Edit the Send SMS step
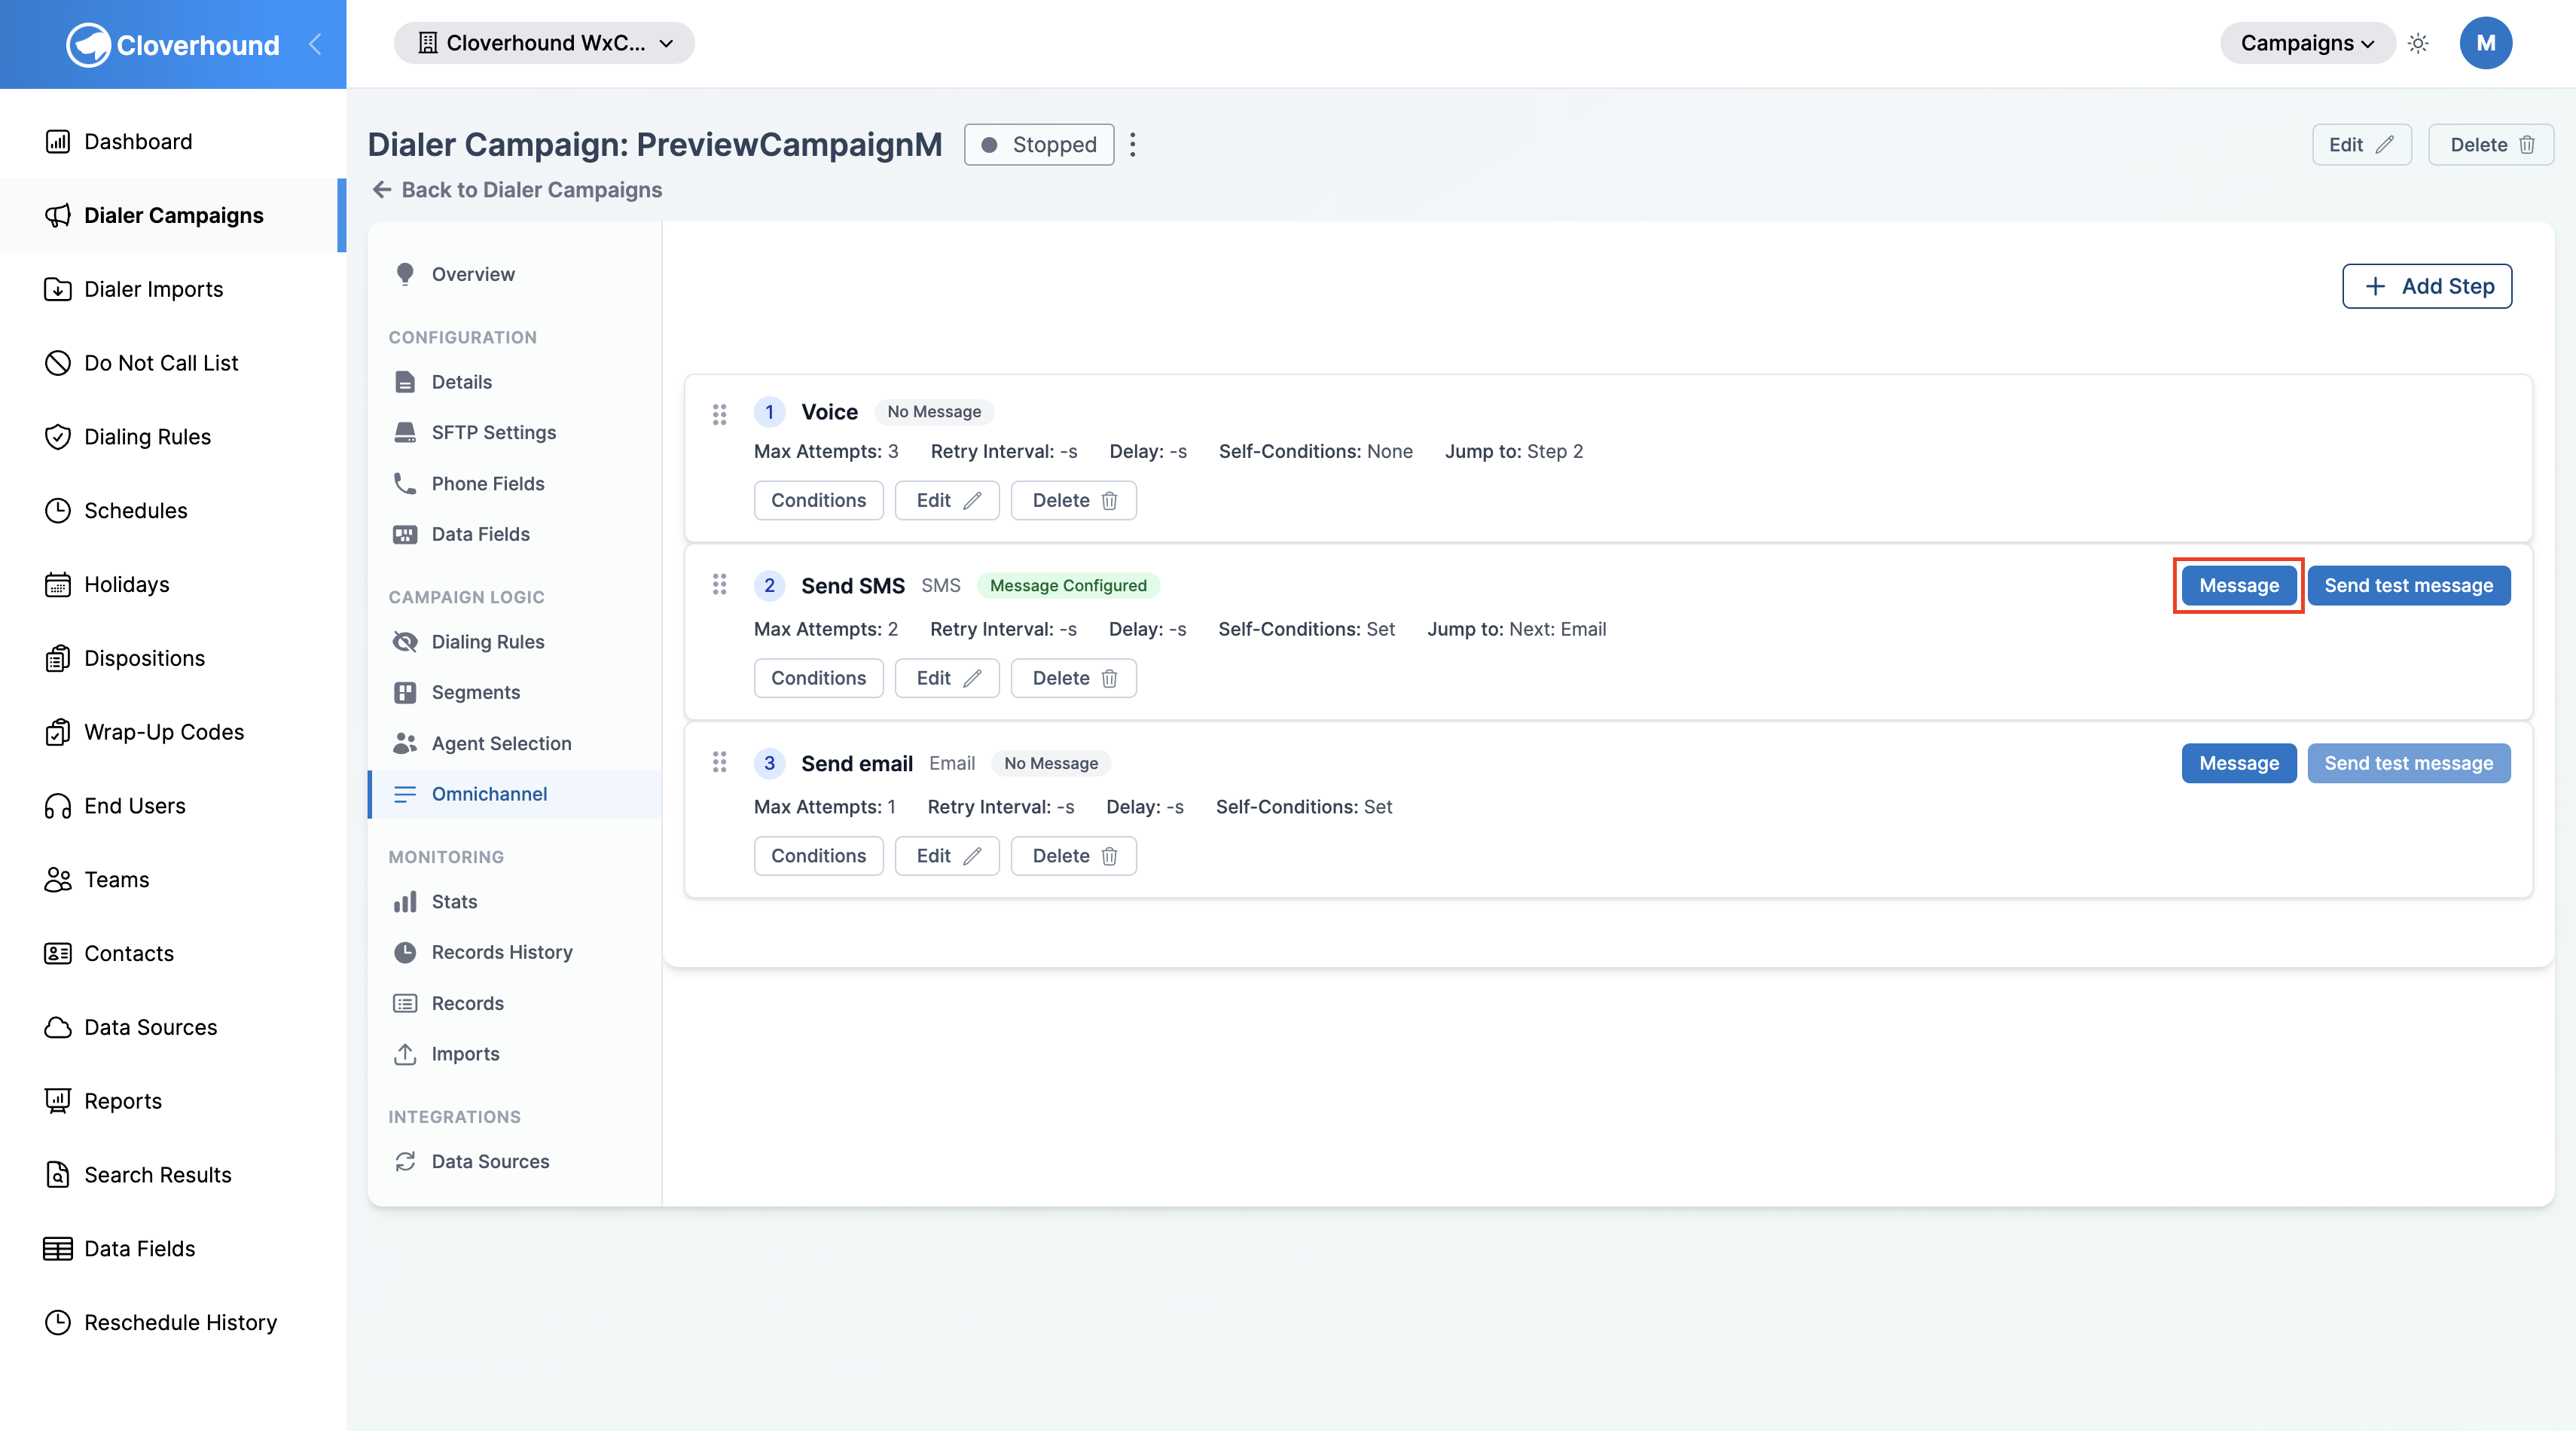The image size is (2576, 1431). tap(947, 679)
